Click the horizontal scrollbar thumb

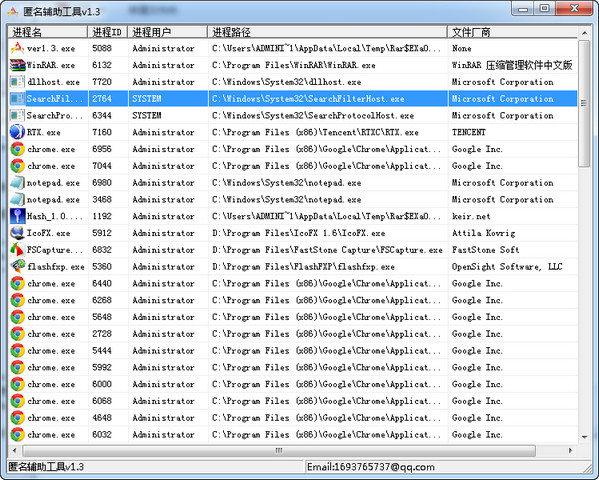coord(279,450)
